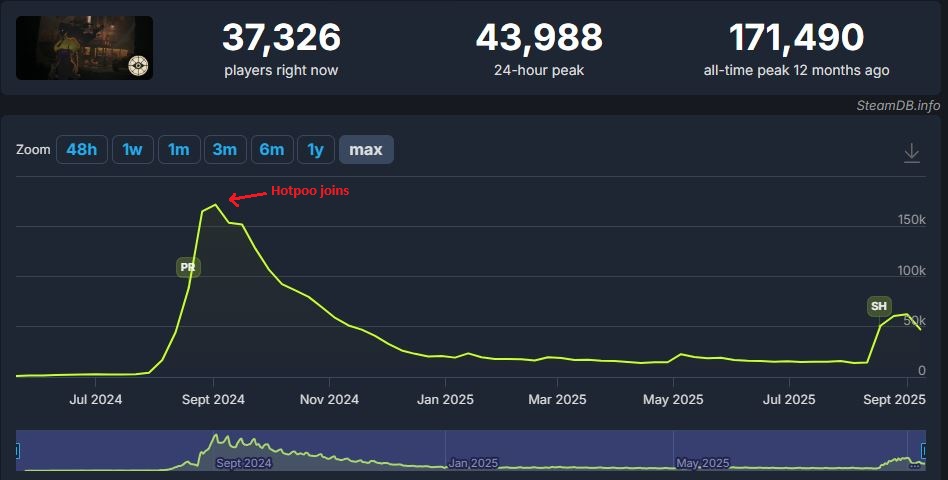Click the Jul 2025 x-axis label
This screenshot has height=480, width=948.
(789, 400)
